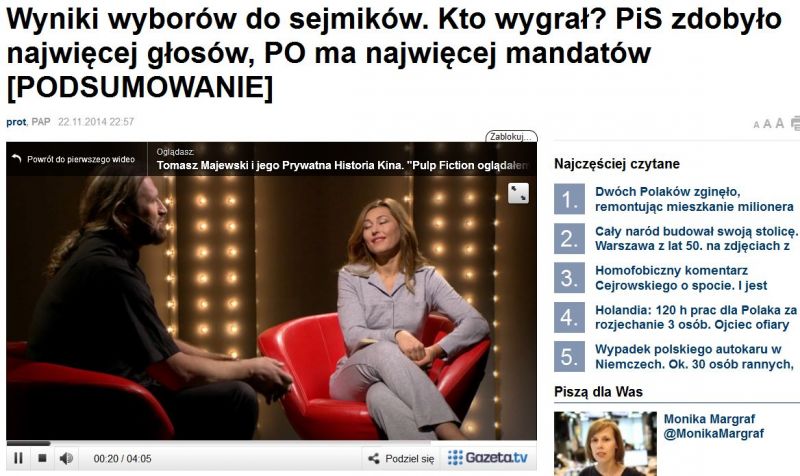The height and width of the screenshot is (476, 800).
Task: Open Wypadek polskiego autokaru article
Action: (694, 356)
